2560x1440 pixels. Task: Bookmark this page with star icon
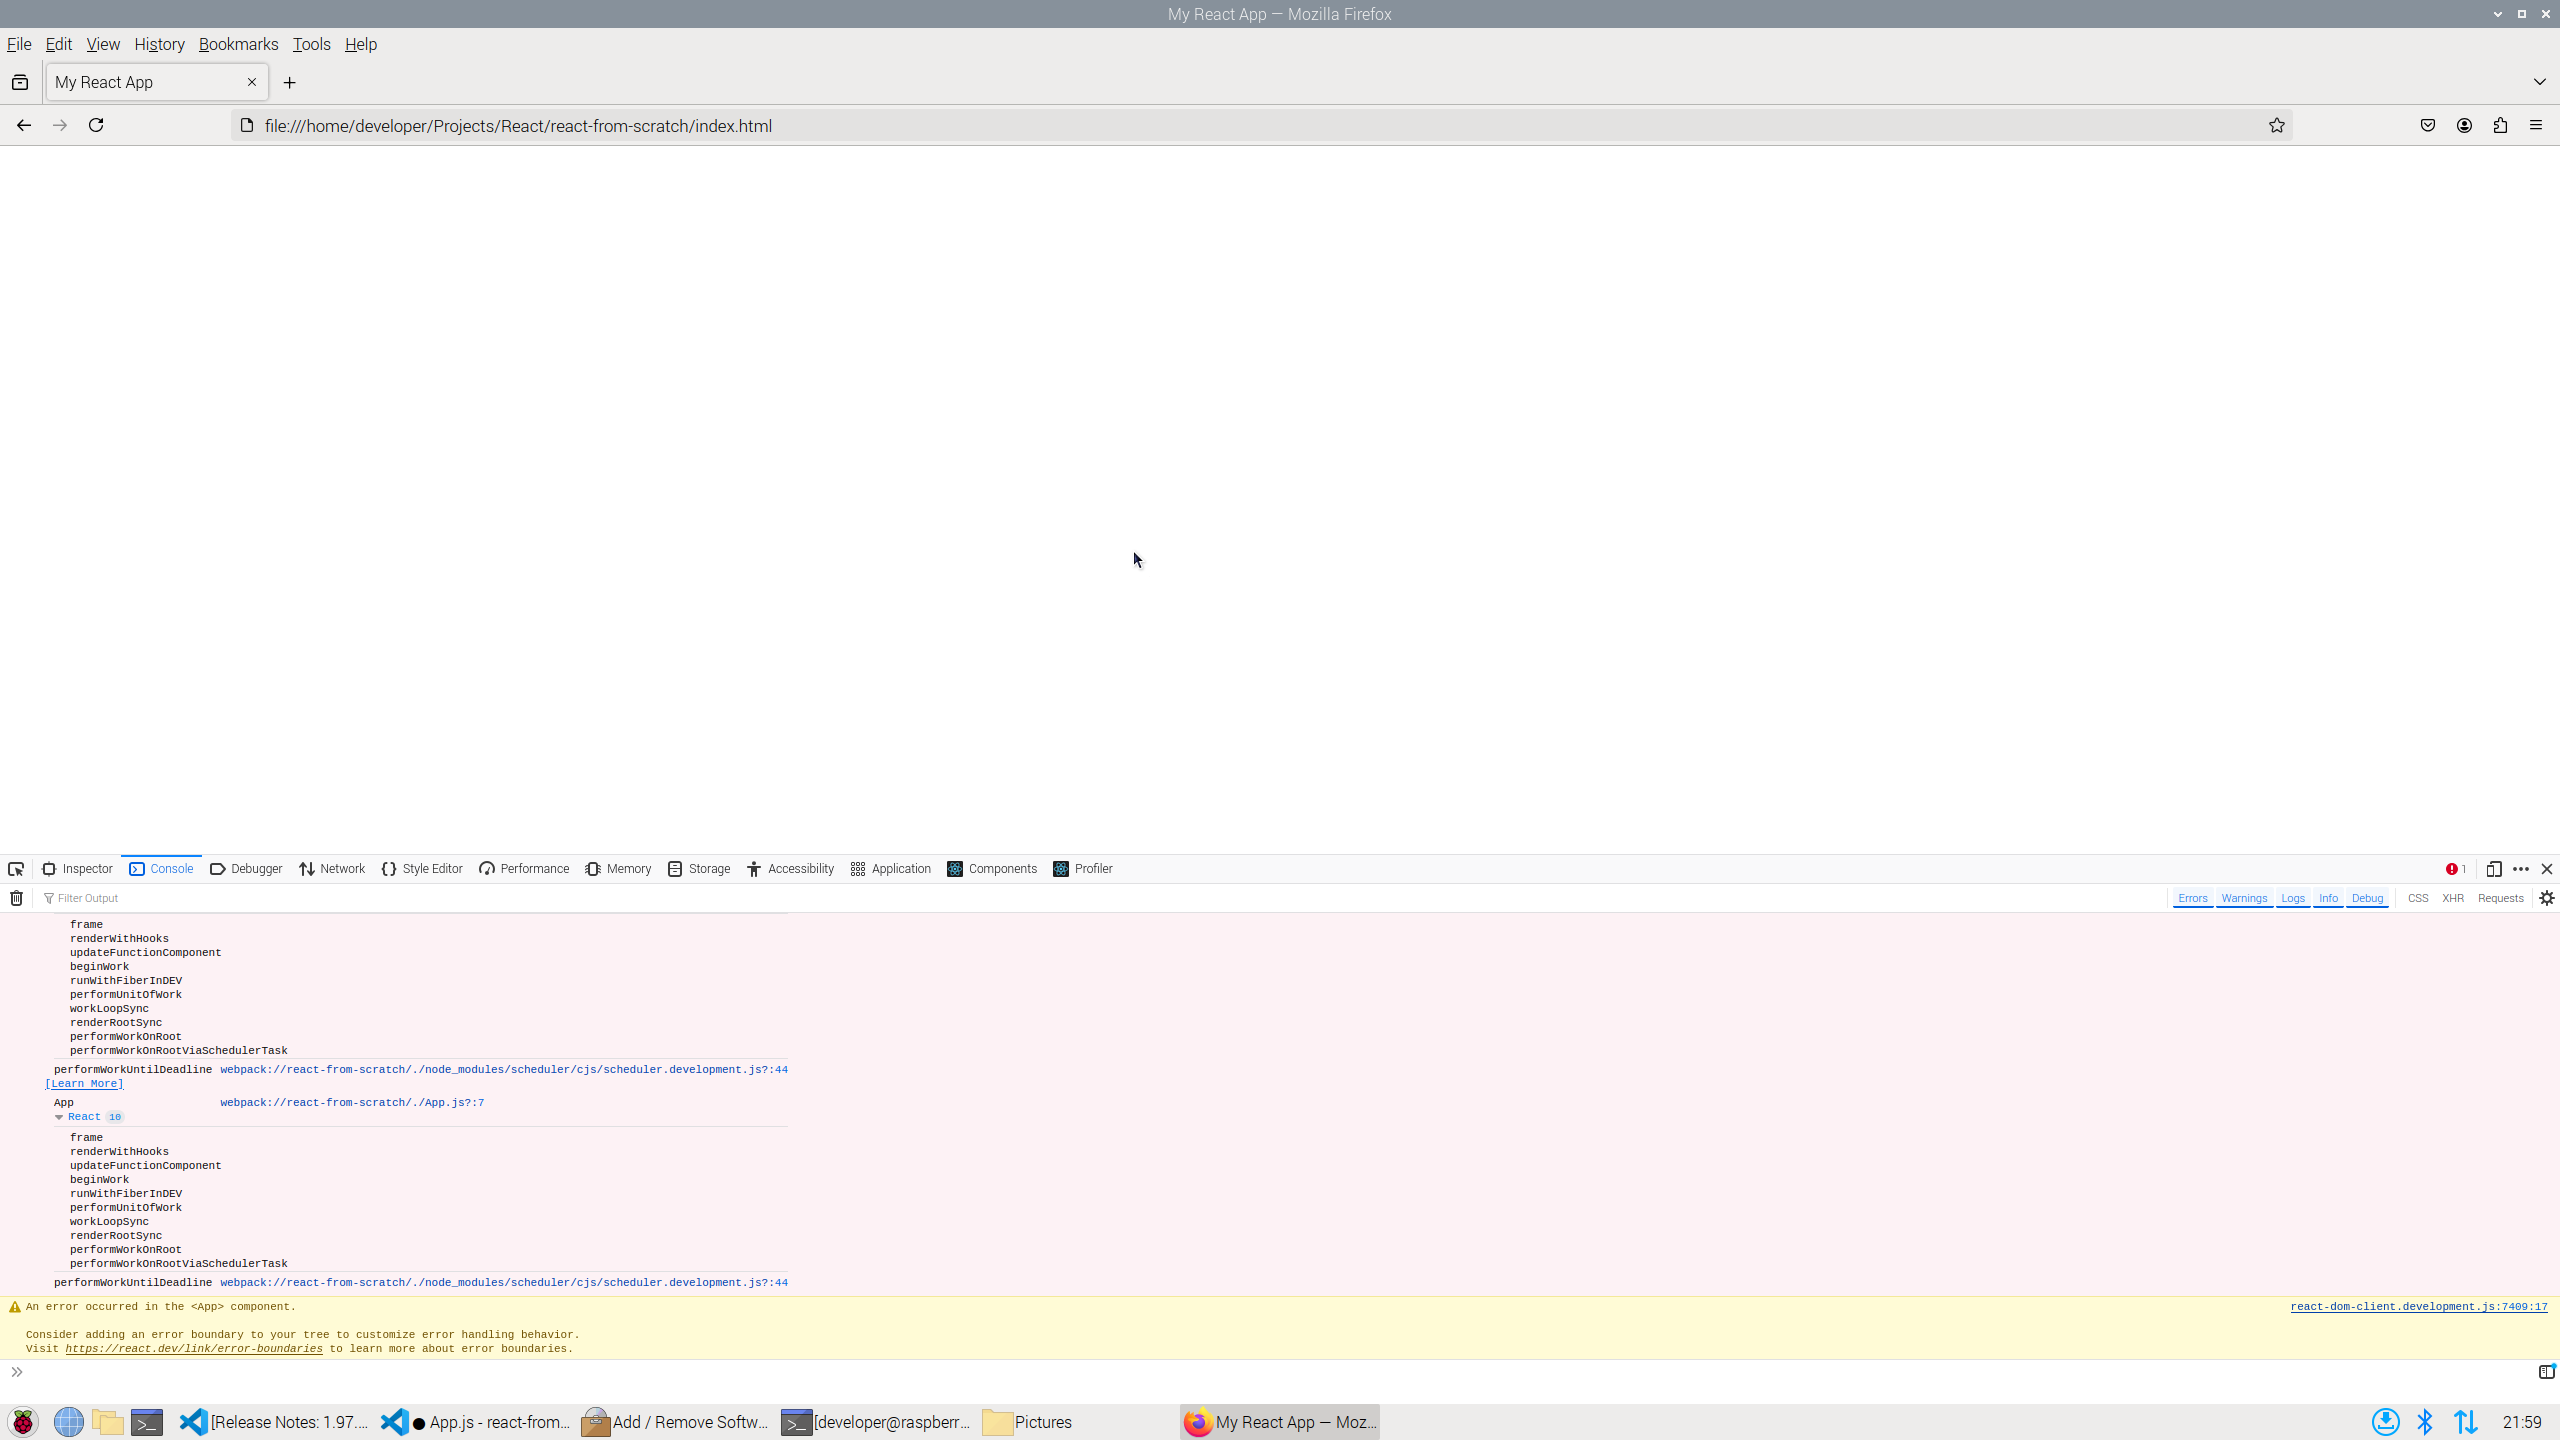(x=2277, y=125)
